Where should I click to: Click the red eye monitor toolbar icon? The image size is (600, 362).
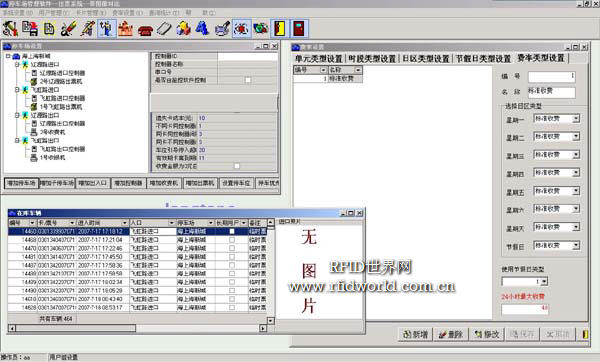(x=241, y=29)
